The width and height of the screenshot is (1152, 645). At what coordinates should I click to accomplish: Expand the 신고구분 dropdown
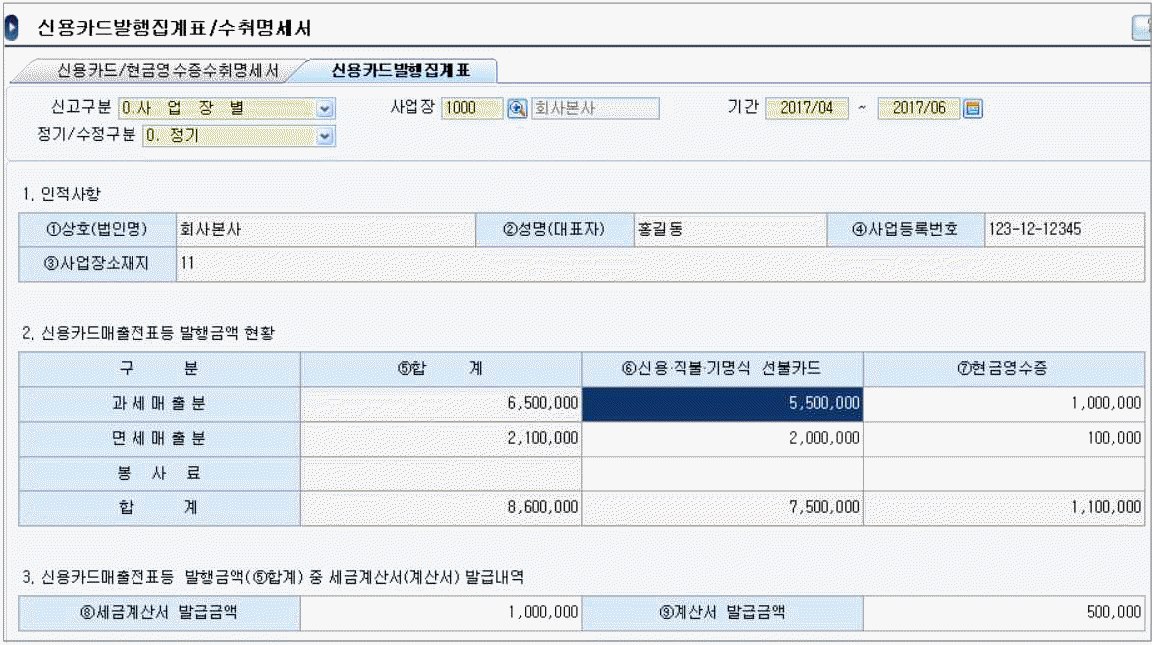click(324, 109)
